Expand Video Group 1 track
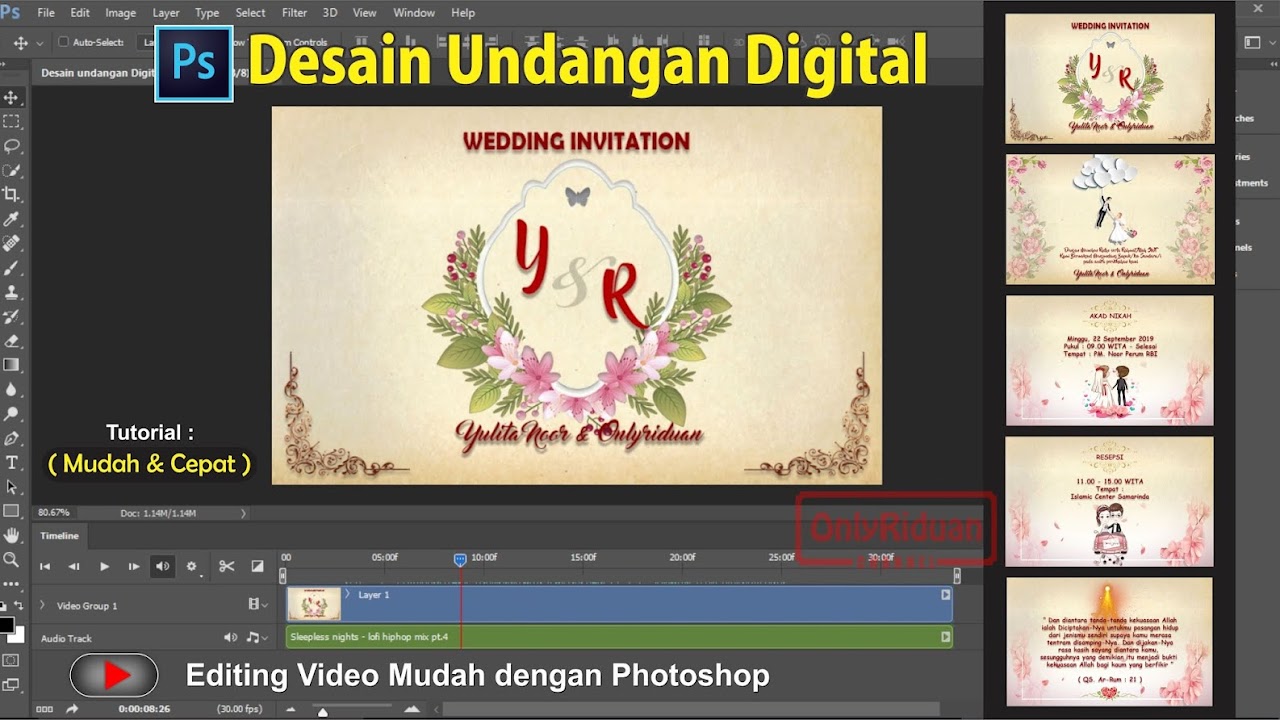Image resolution: width=1280 pixels, height=720 pixels. coord(42,605)
